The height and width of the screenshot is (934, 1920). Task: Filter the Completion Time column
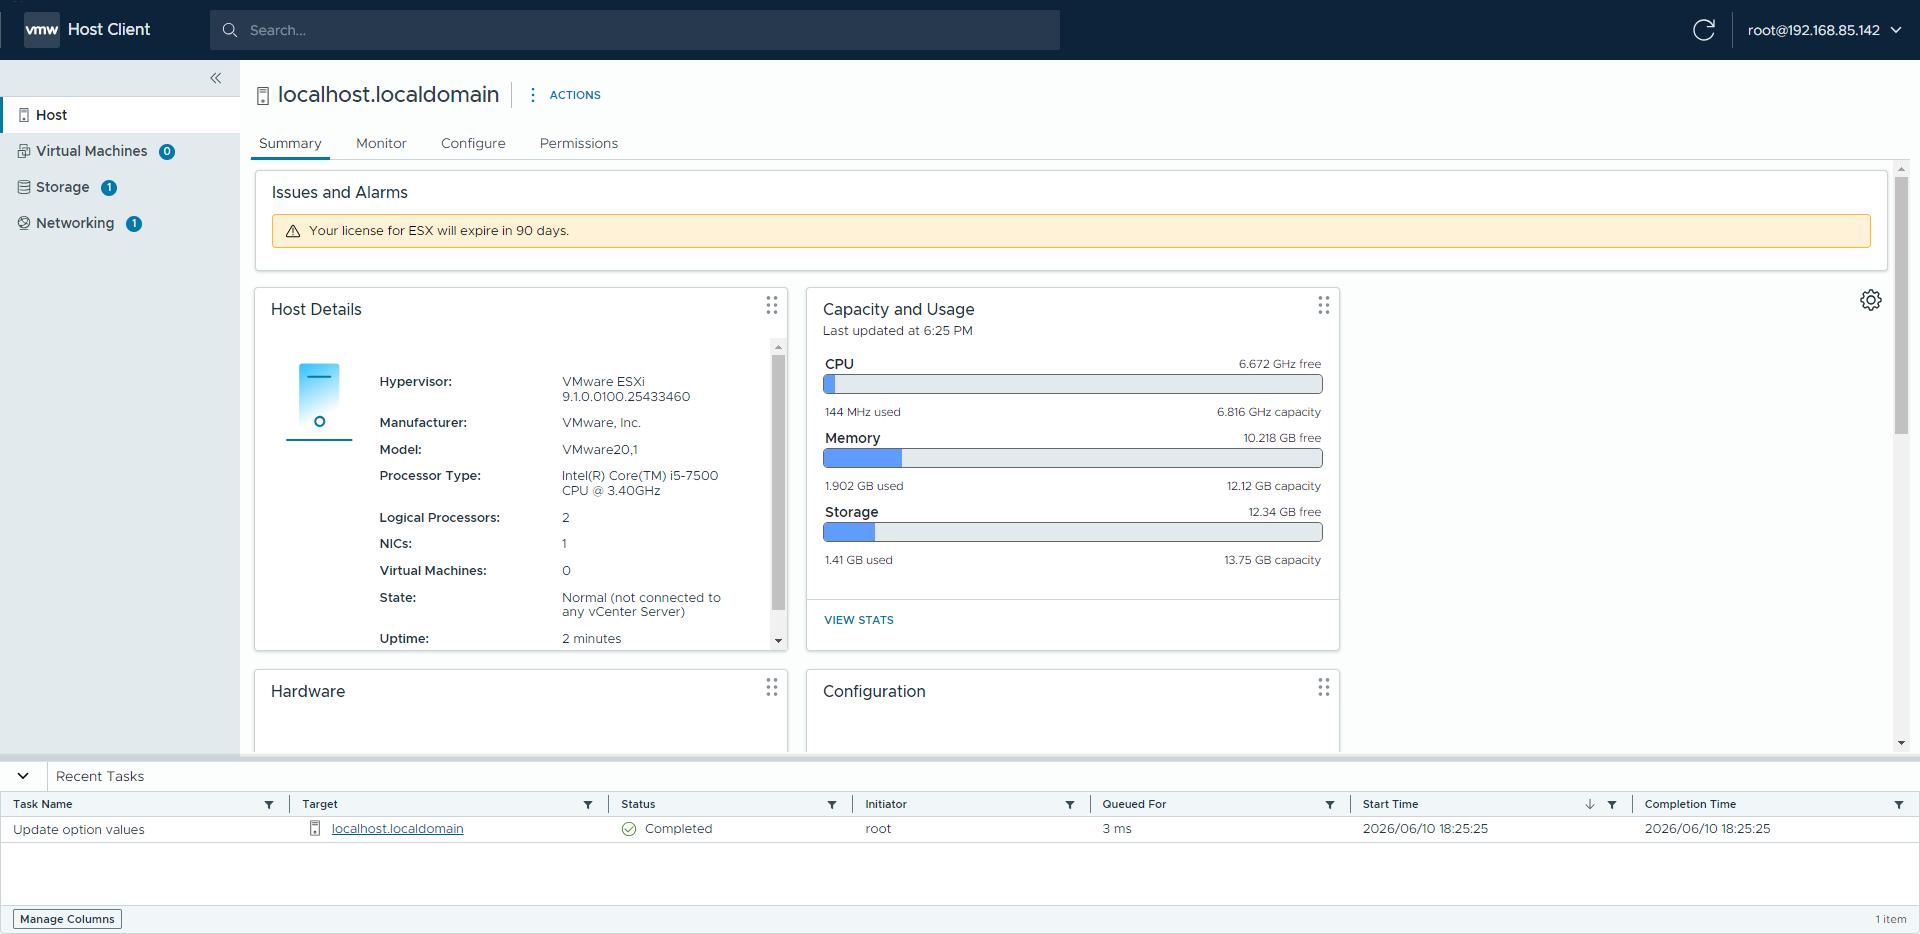pos(1899,805)
